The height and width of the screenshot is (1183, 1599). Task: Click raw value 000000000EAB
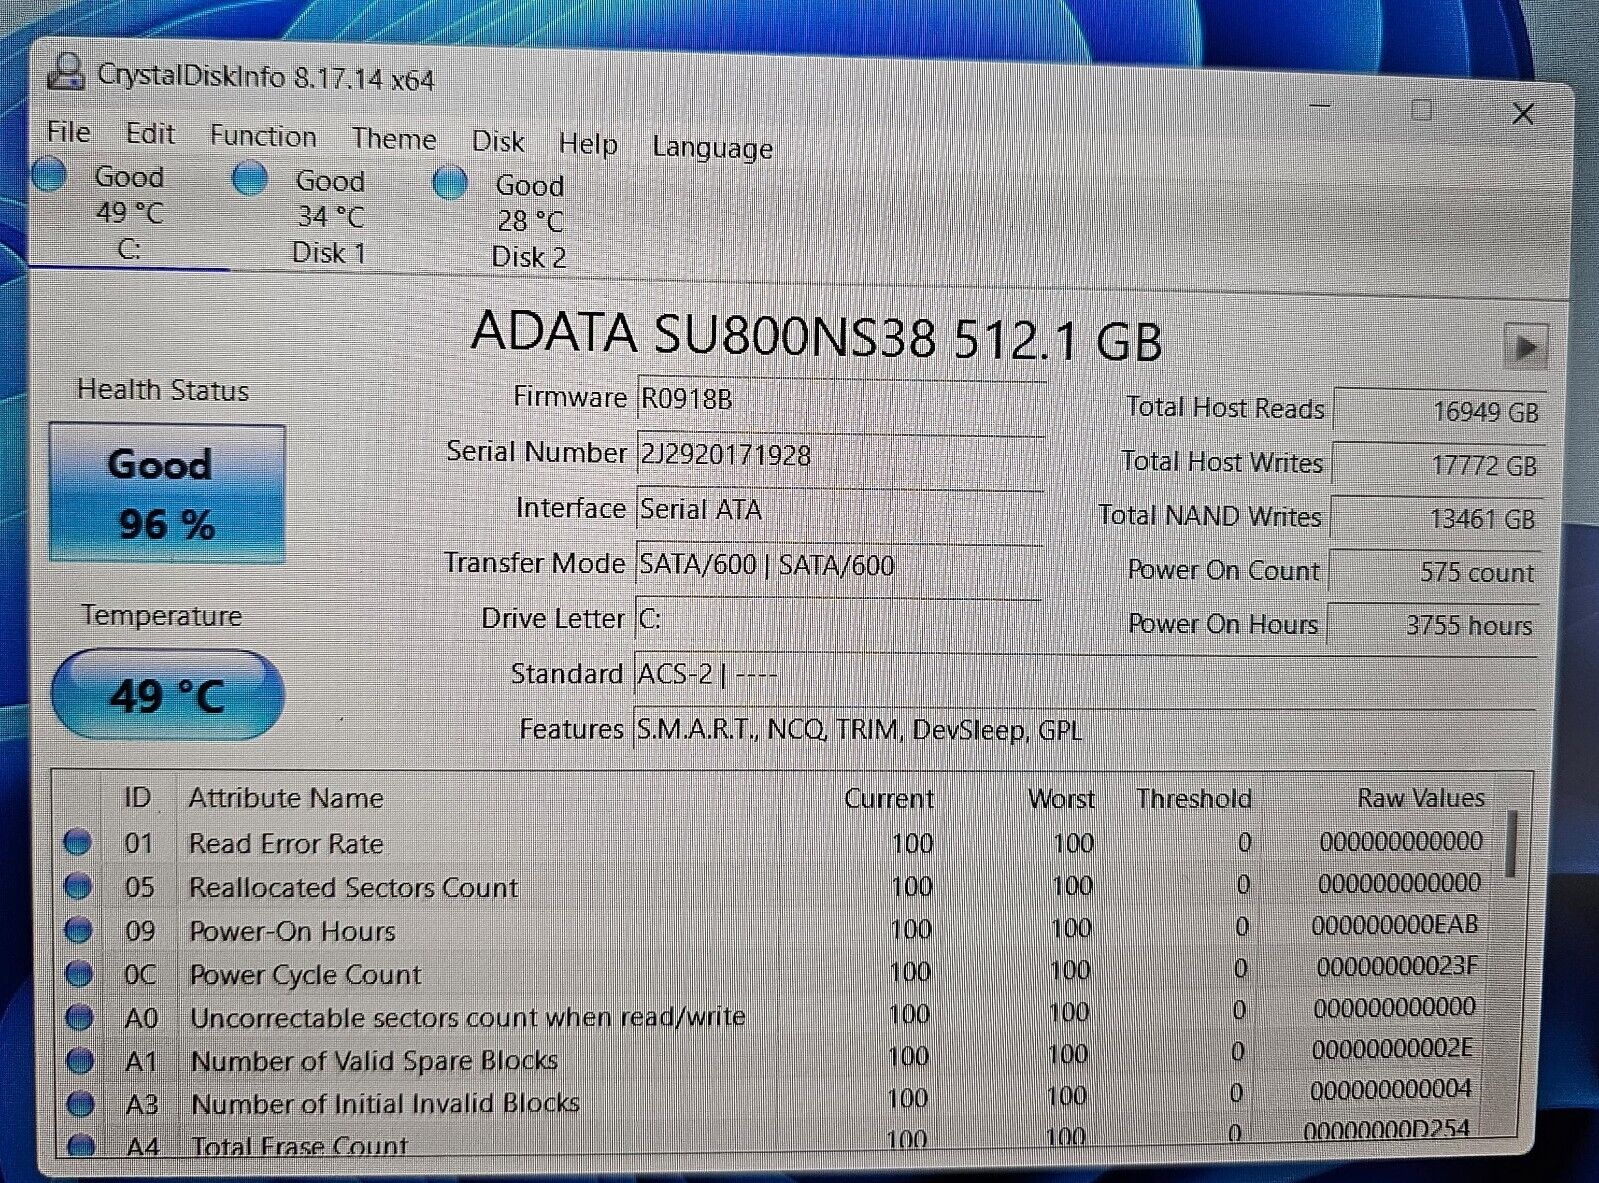tap(1395, 925)
